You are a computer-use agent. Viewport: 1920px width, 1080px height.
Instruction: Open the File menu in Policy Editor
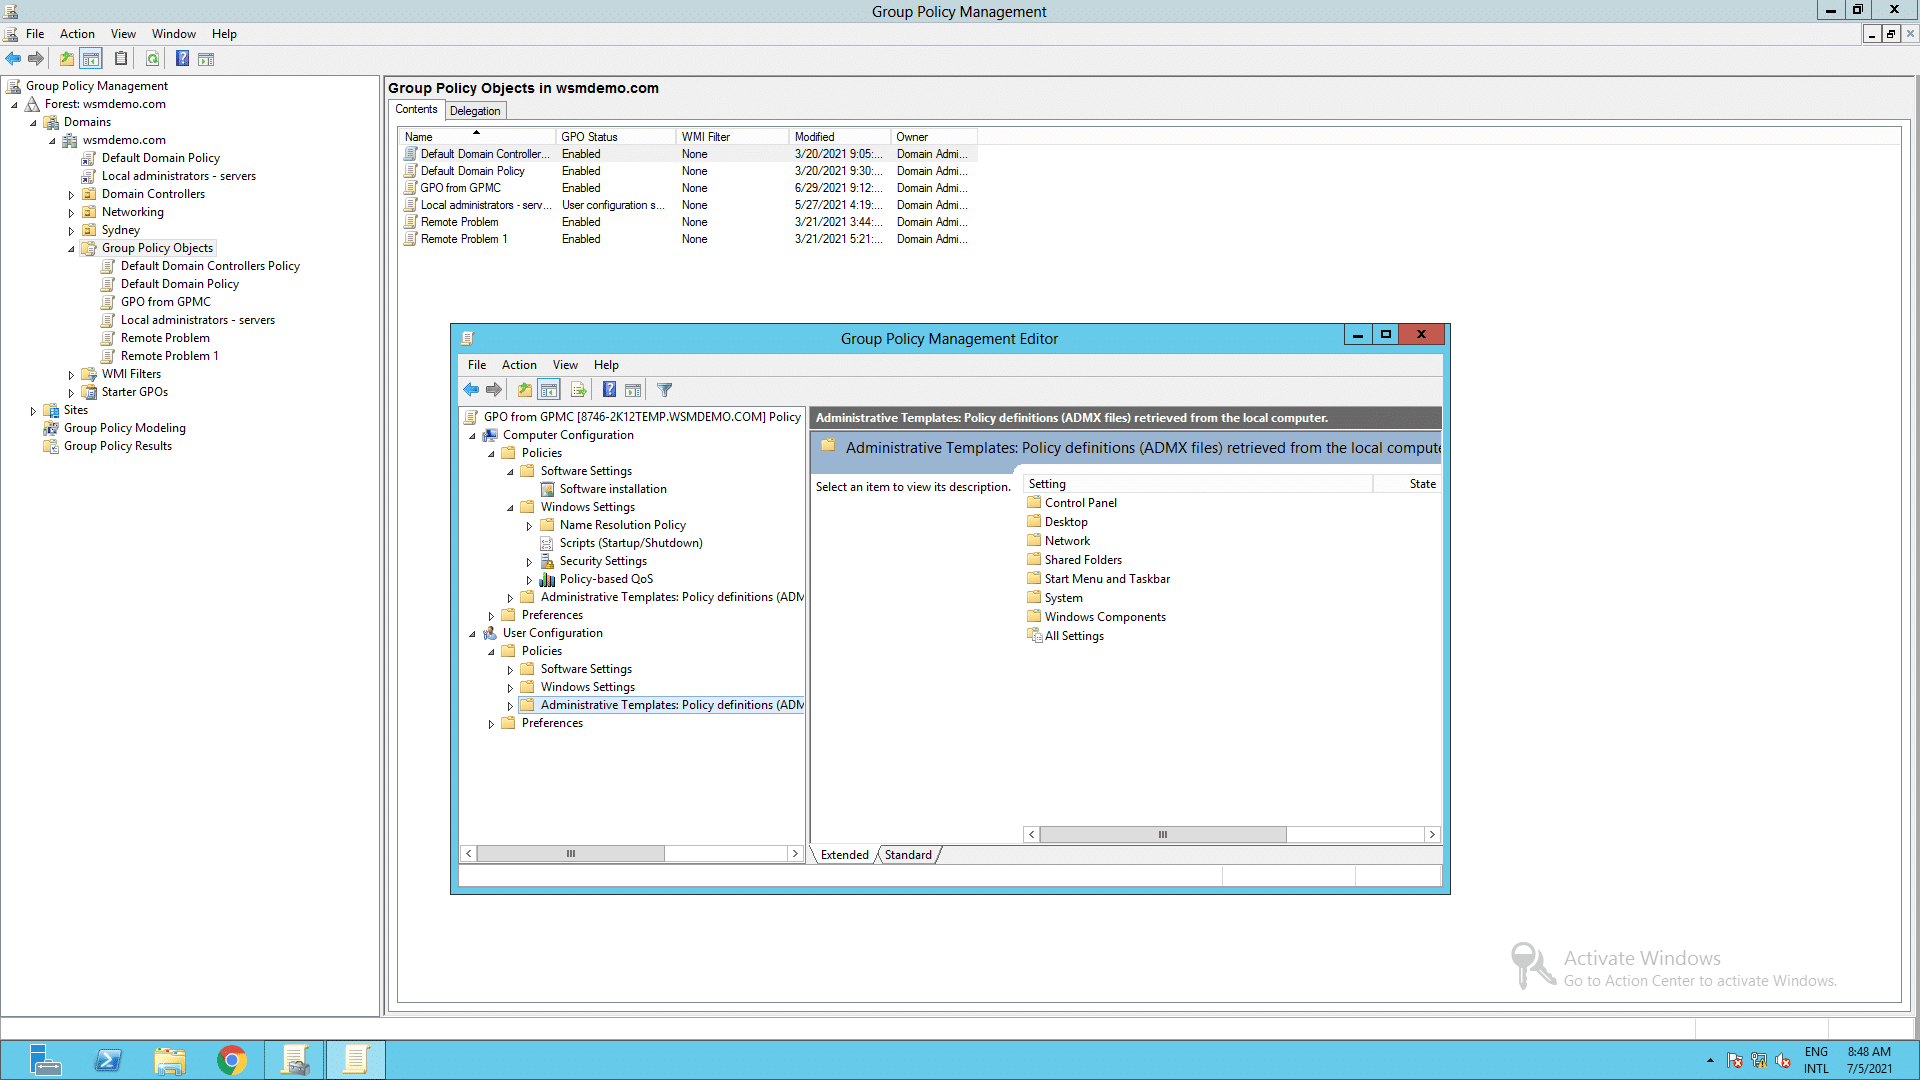(477, 365)
